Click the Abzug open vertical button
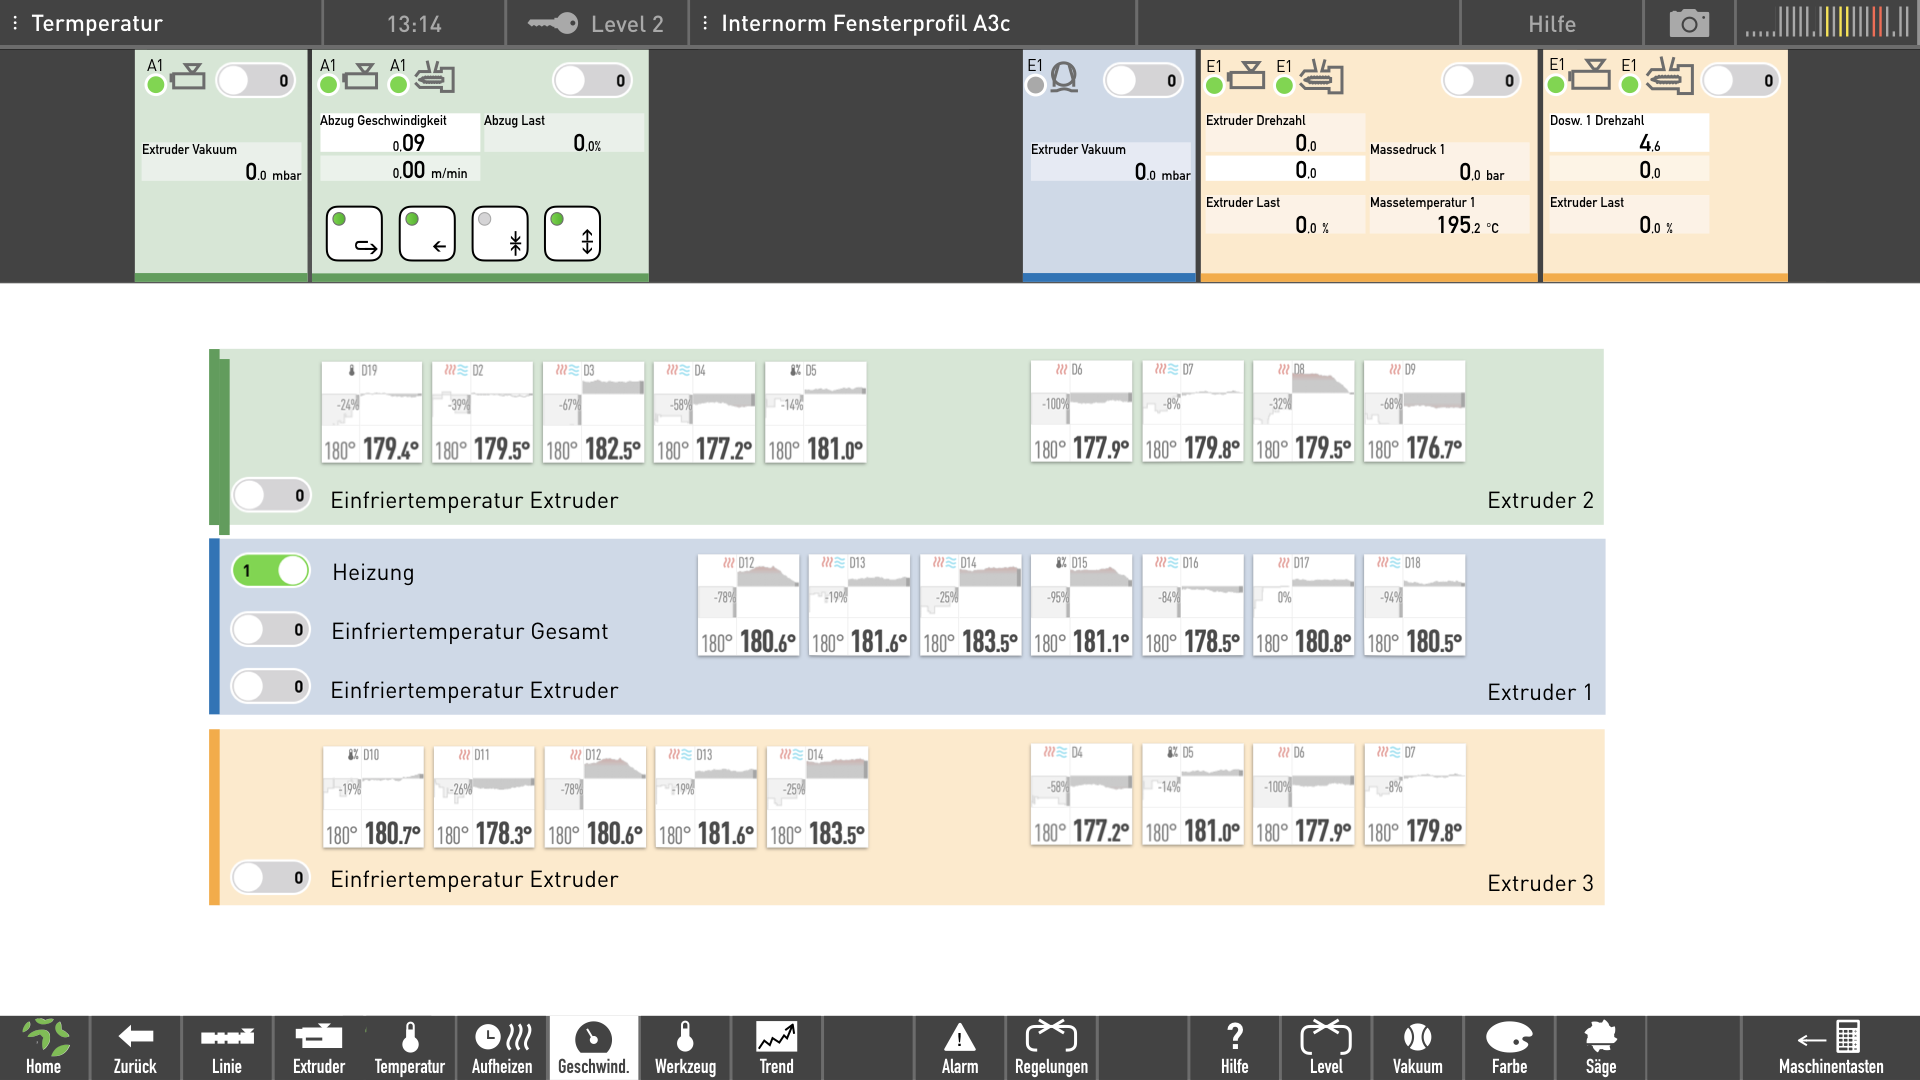 573,233
